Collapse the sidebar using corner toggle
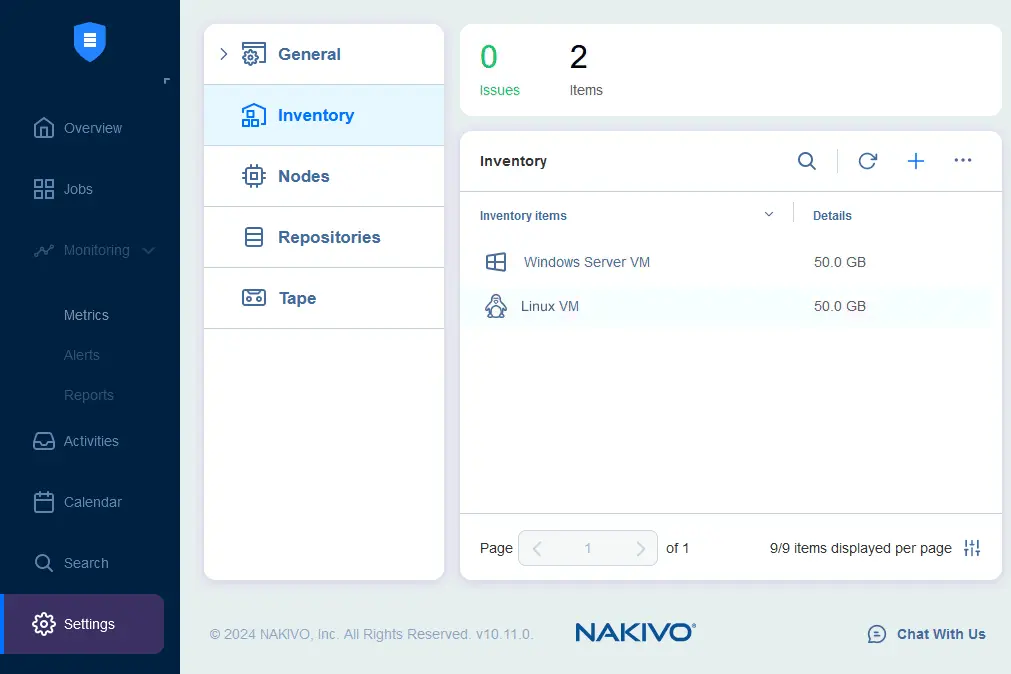1011x674 pixels. (x=166, y=81)
